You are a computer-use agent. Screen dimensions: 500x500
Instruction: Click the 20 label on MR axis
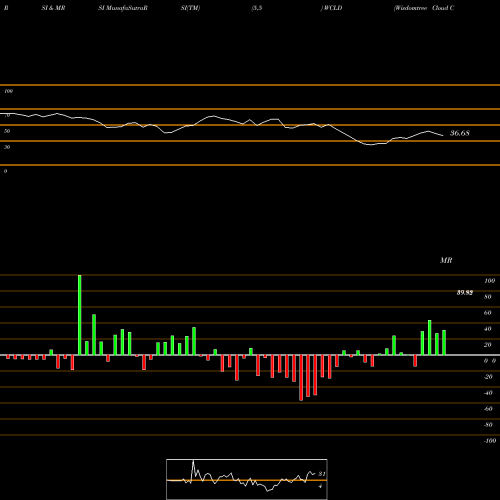coord(487,345)
